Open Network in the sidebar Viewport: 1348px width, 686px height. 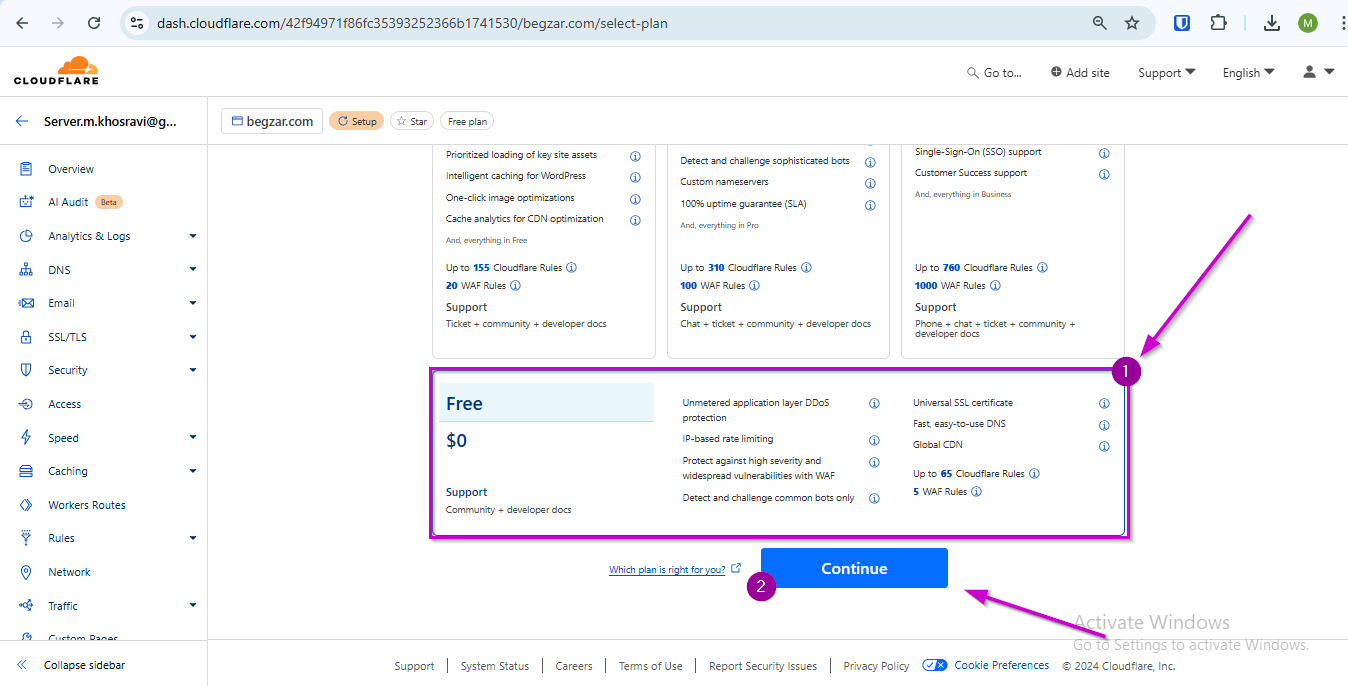pyautogui.click(x=69, y=572)
